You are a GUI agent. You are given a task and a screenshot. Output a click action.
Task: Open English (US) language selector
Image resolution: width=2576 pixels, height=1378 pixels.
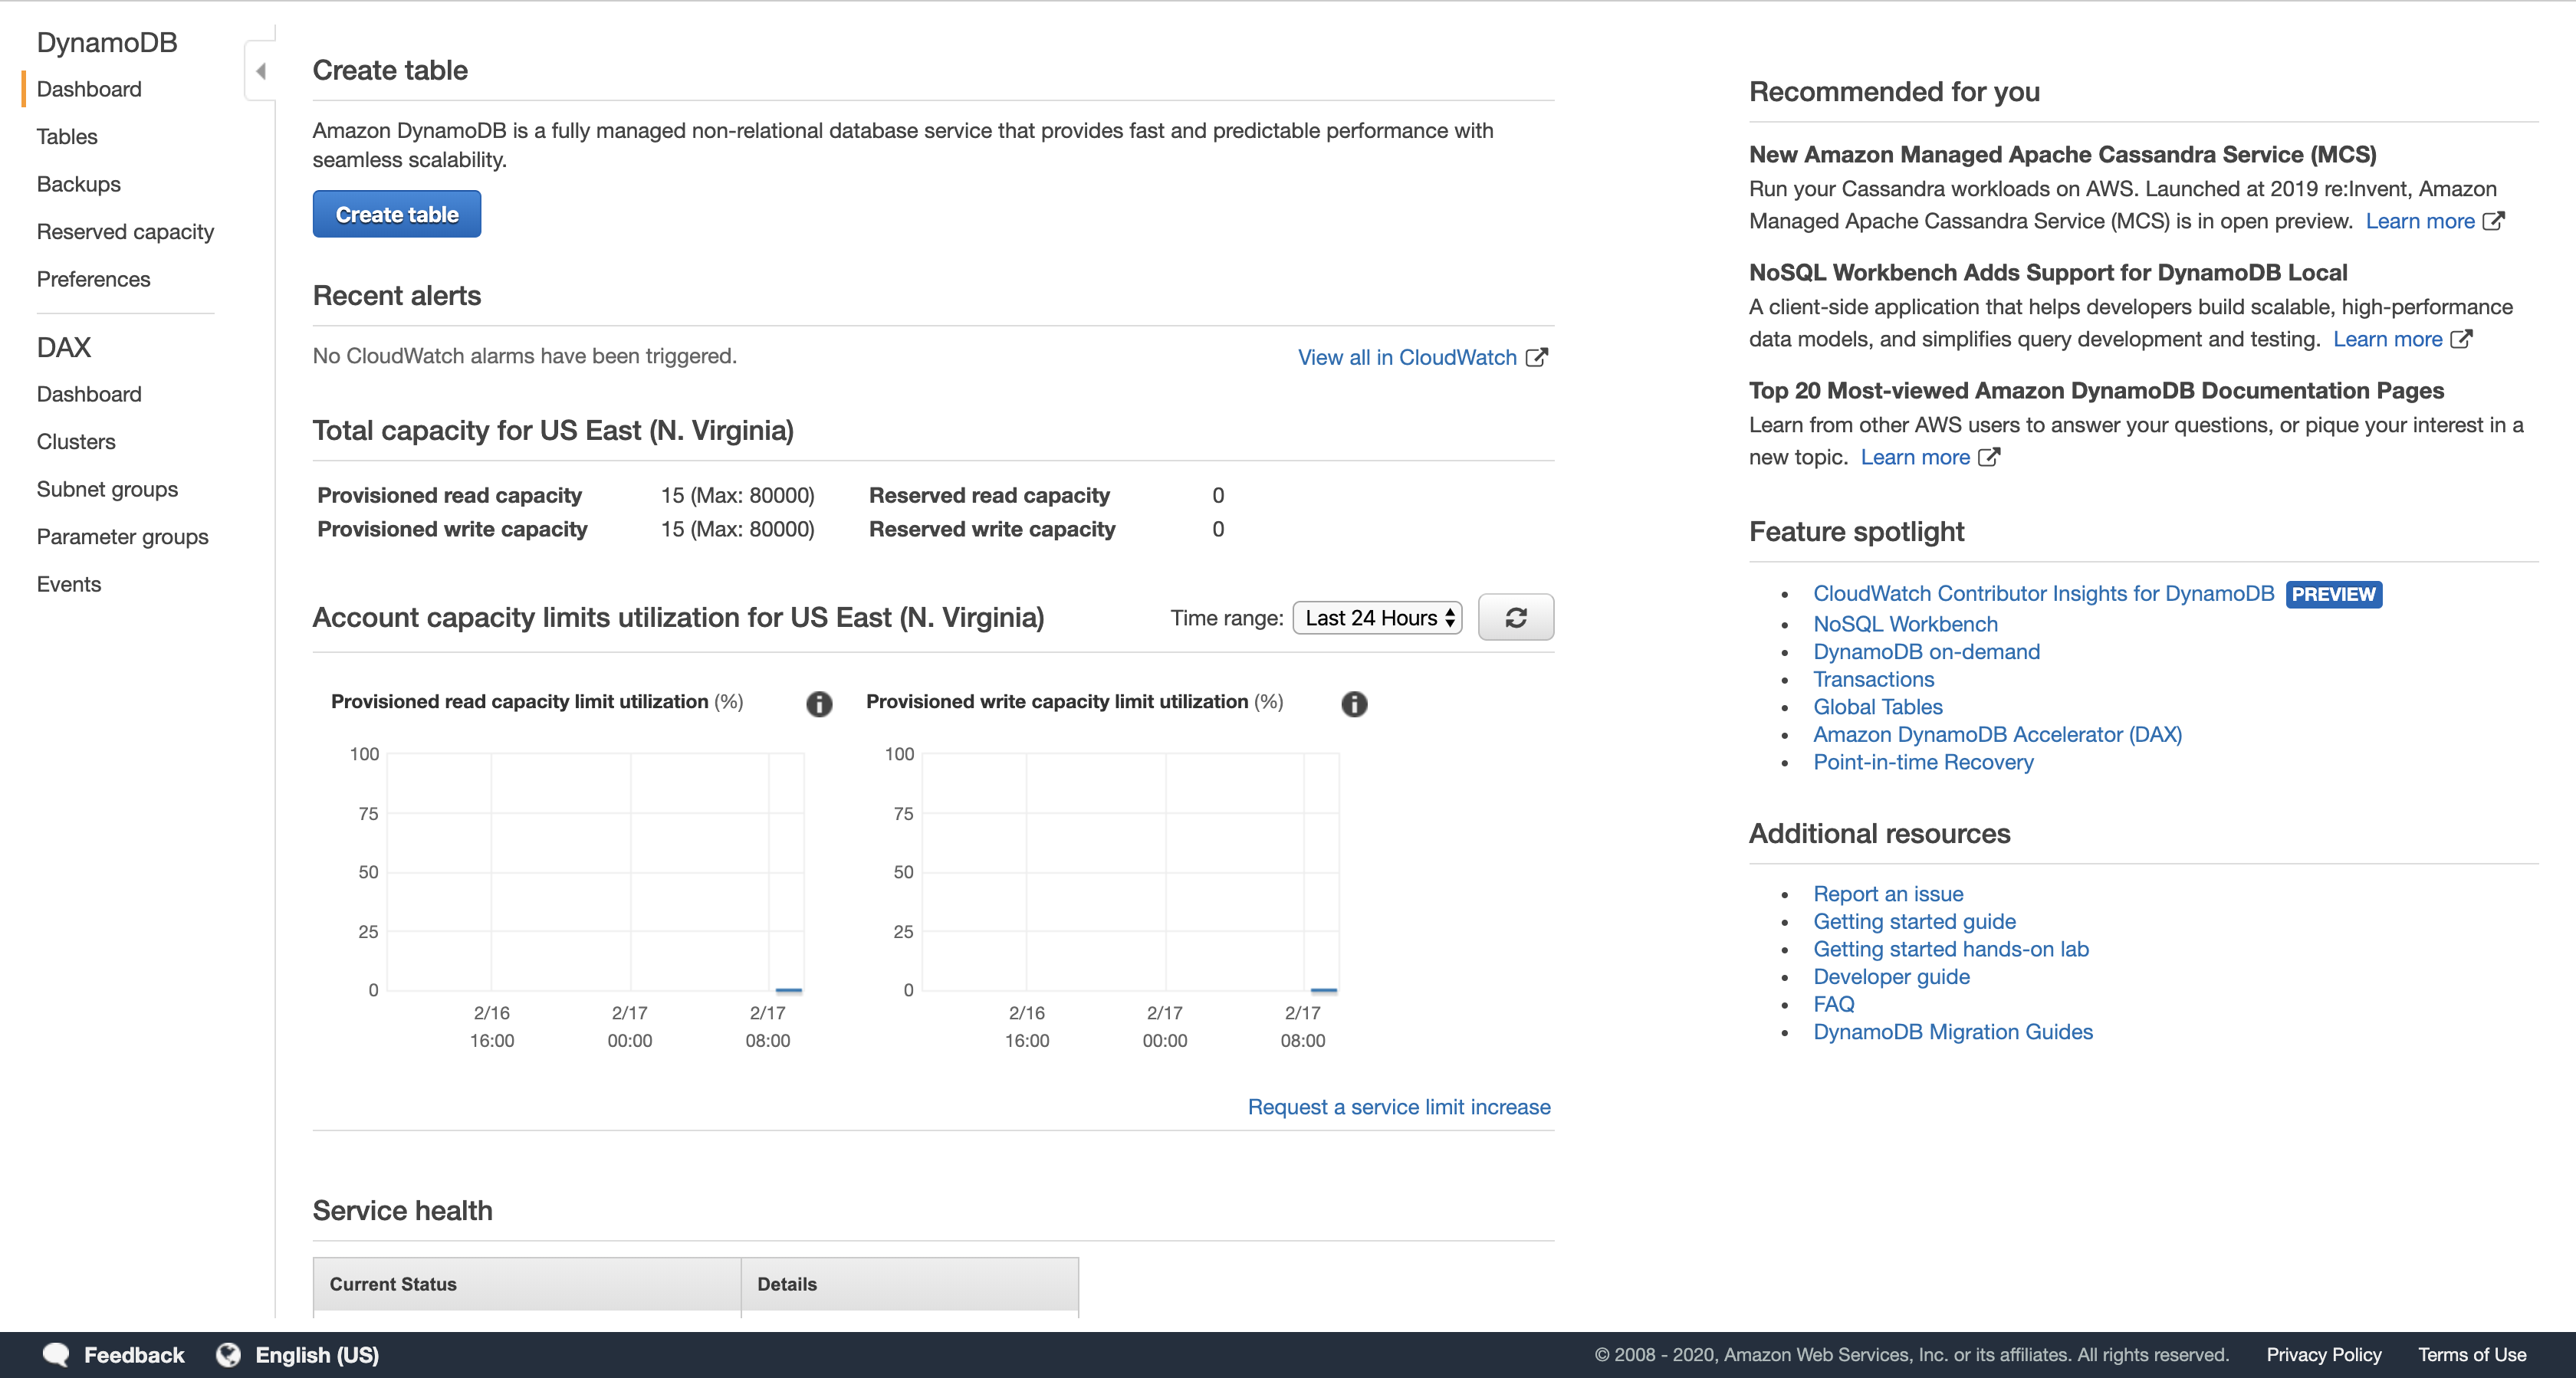tap(317, 1355)
